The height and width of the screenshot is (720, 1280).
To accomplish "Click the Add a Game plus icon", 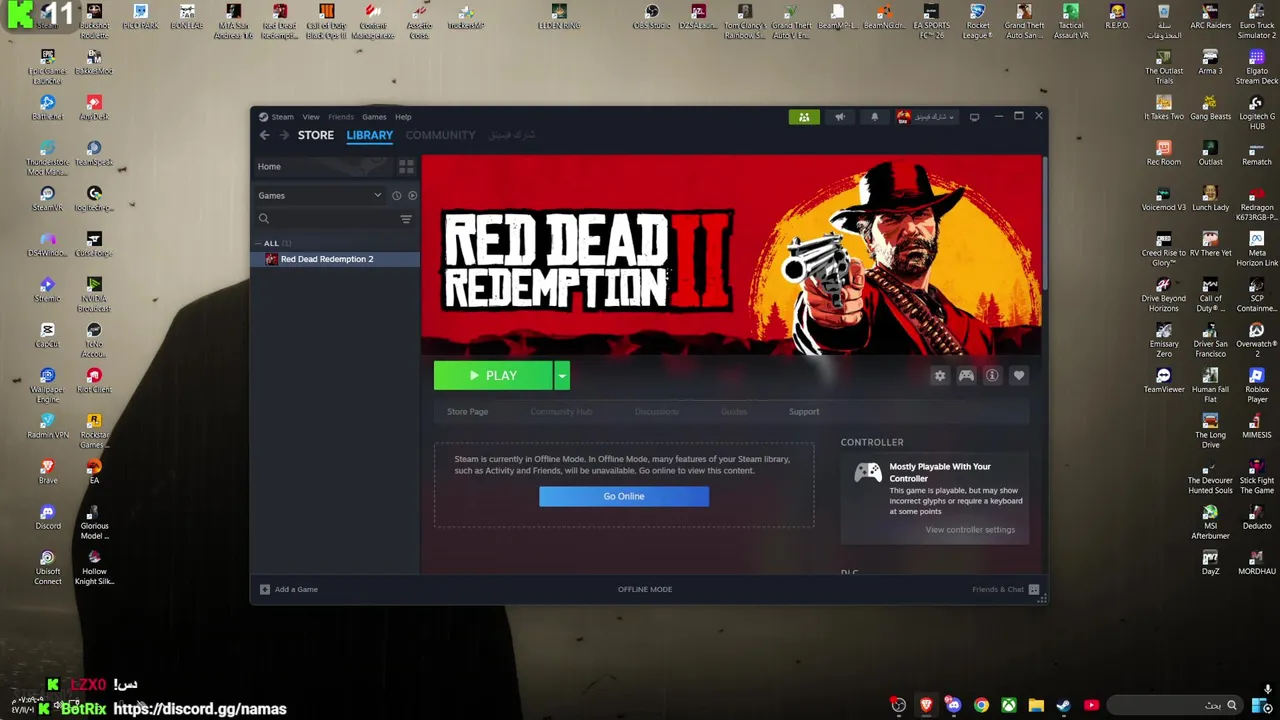I will coord(265,589).
